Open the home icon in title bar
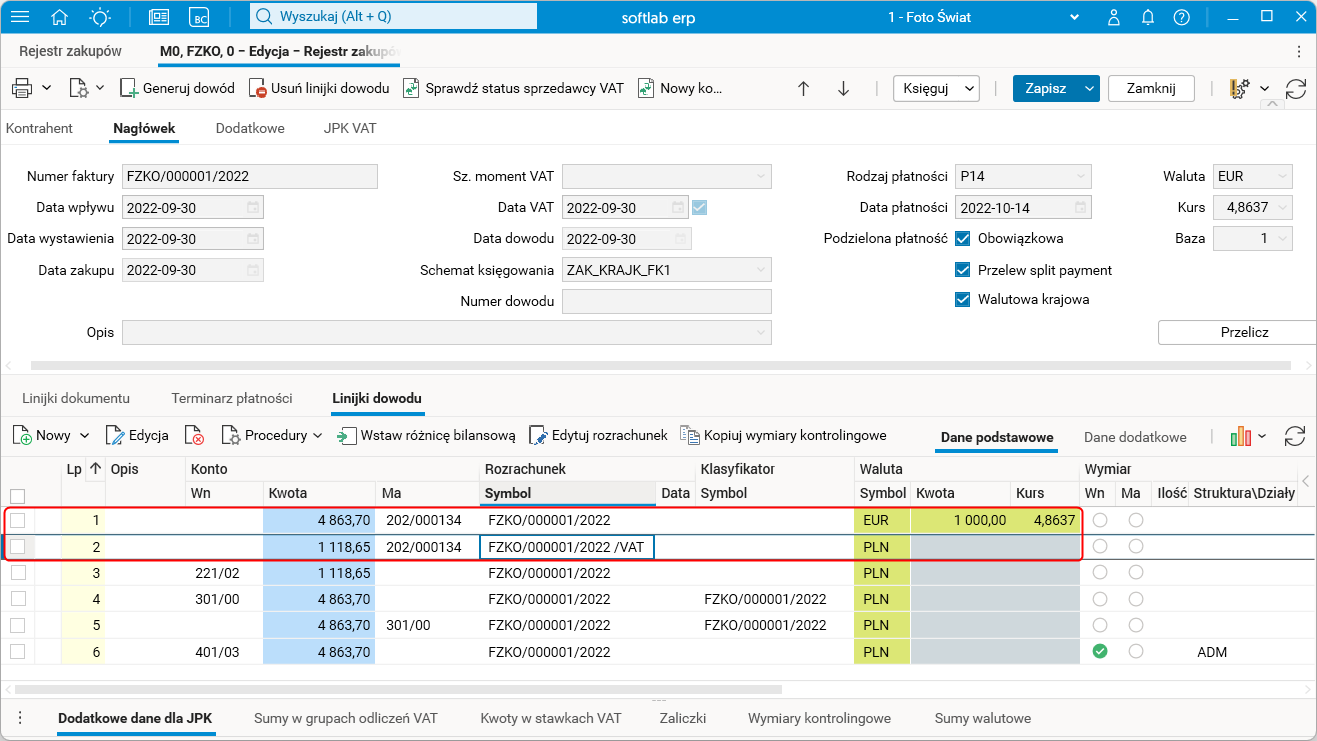Screen dimensions: 1317x741 (x=60, y=17)
